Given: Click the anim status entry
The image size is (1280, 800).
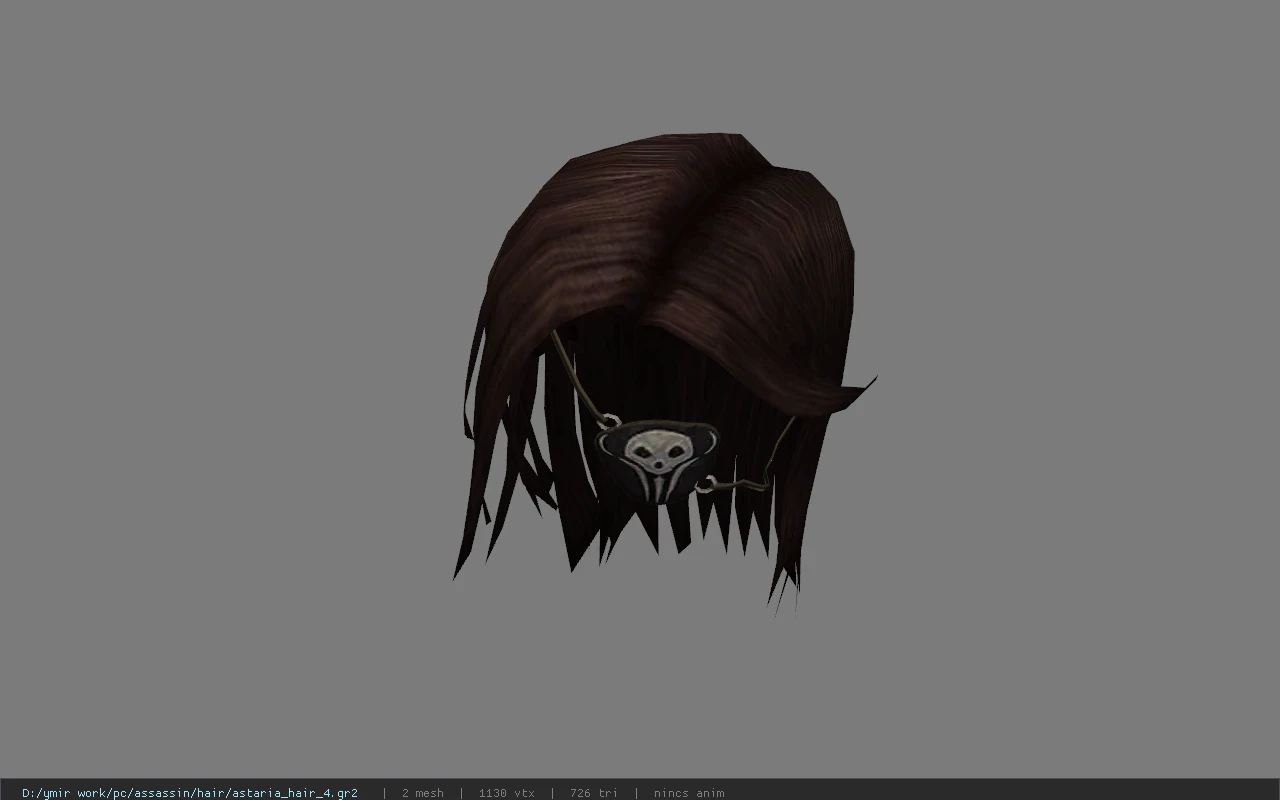Looking at the screenshot, I should click(x=689, y=793).
